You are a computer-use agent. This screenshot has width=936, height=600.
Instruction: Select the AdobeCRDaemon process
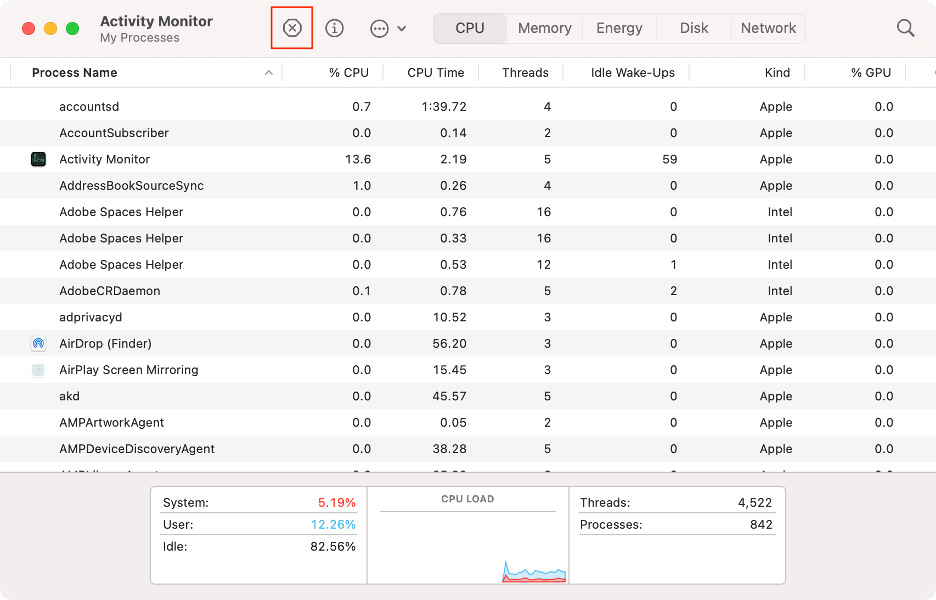[x=468, y=291]
